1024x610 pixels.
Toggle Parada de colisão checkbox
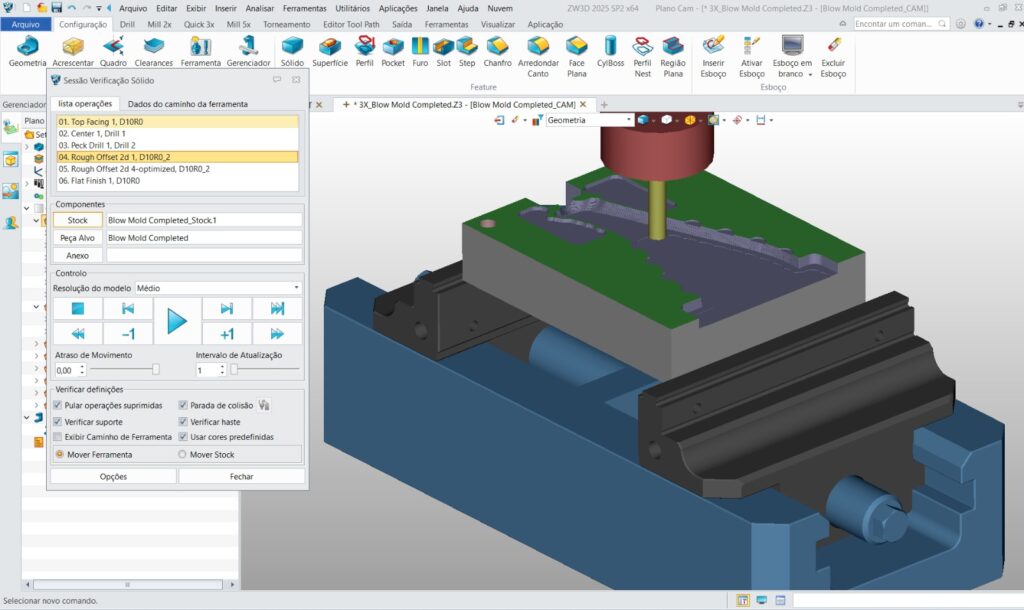click(x=183, y=405)
